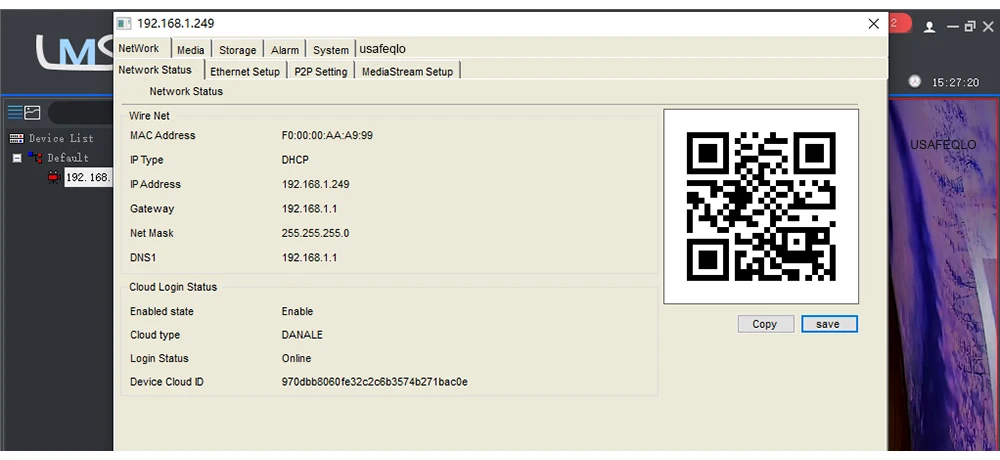Image resolution: width=1000 pixels, height=460 pixels.
Task: Select the 192.168. camera device entry
Action: pyautogui.click(x=88, y=177)
